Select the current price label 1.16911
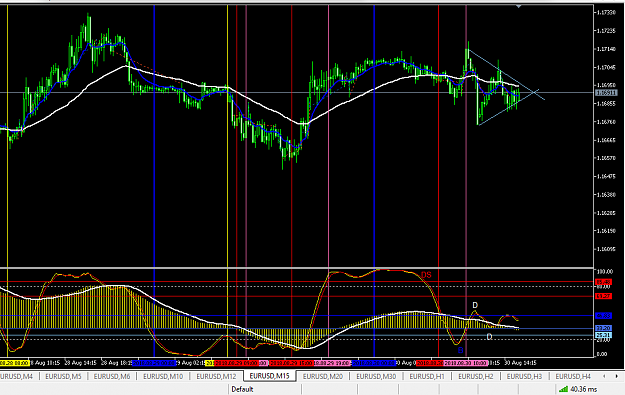This screenshot has width=625, height=395. (606, 93)
